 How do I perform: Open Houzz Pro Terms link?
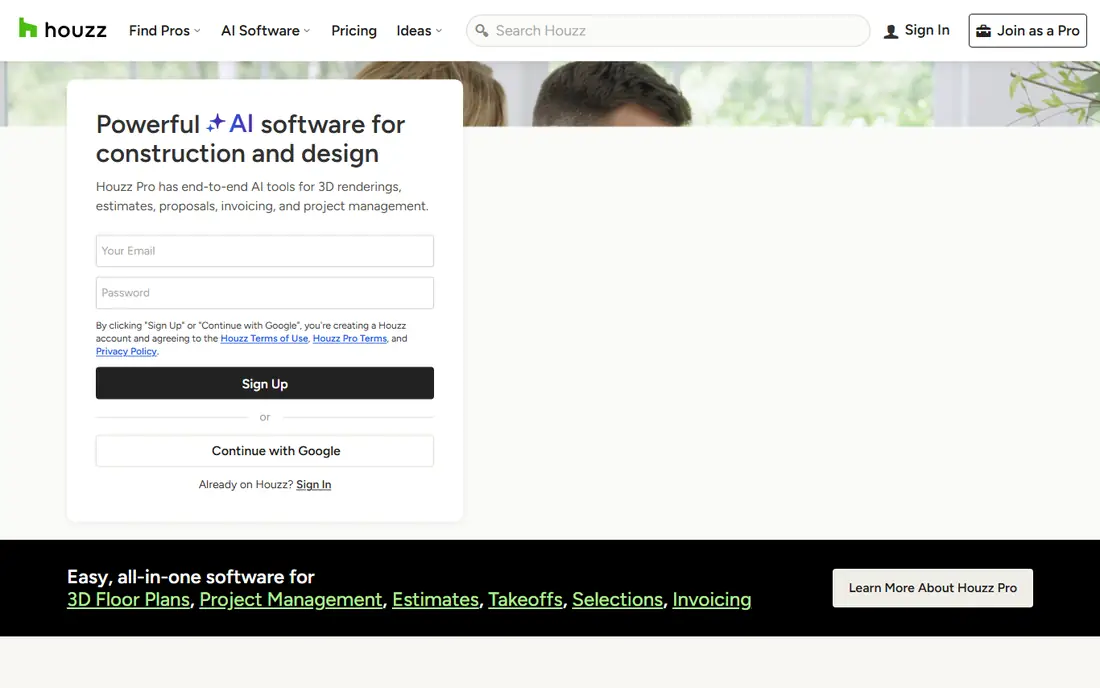pyautogui.click(x=350, y=338)
